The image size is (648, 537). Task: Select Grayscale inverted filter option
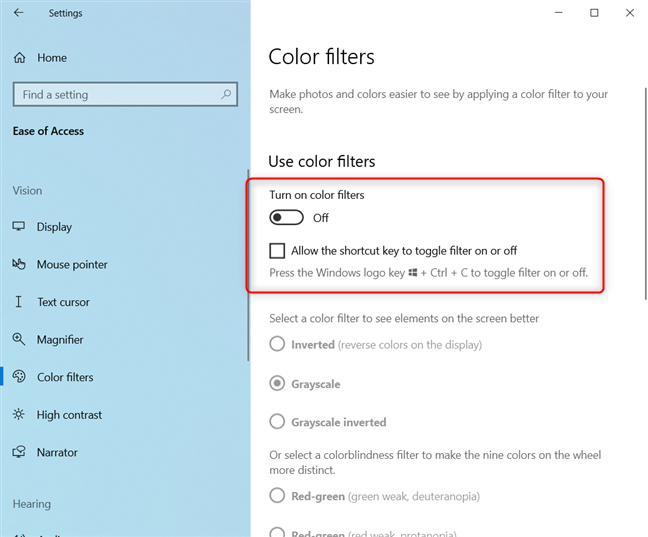[277, 422]
